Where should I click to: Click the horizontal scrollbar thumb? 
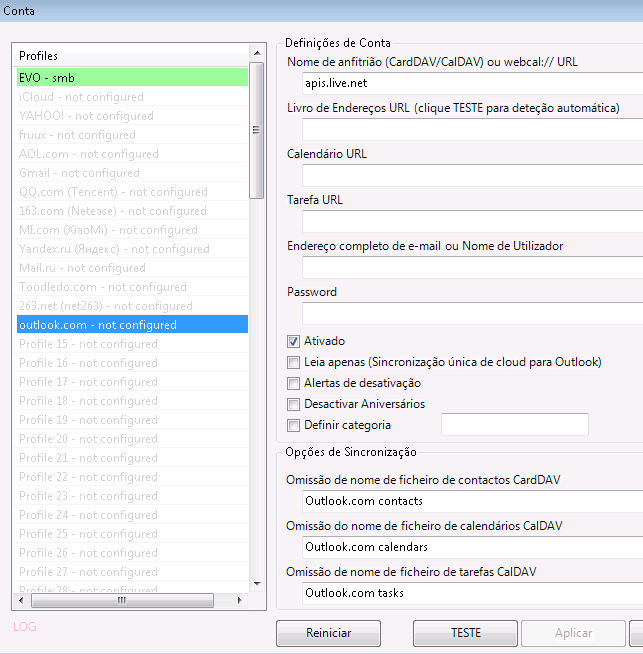[x=122, y=601]
